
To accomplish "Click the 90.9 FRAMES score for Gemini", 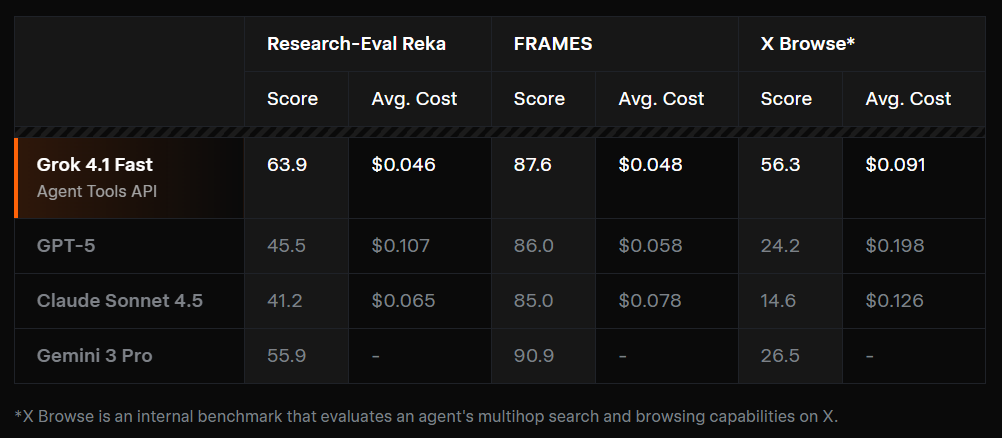I will click(x=532, y=356).
